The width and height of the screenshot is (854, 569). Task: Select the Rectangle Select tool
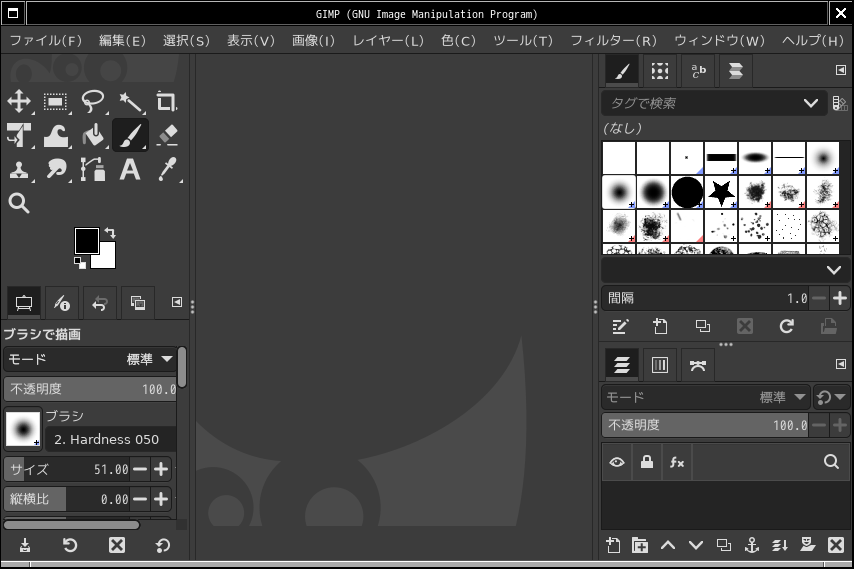point(56,101)
